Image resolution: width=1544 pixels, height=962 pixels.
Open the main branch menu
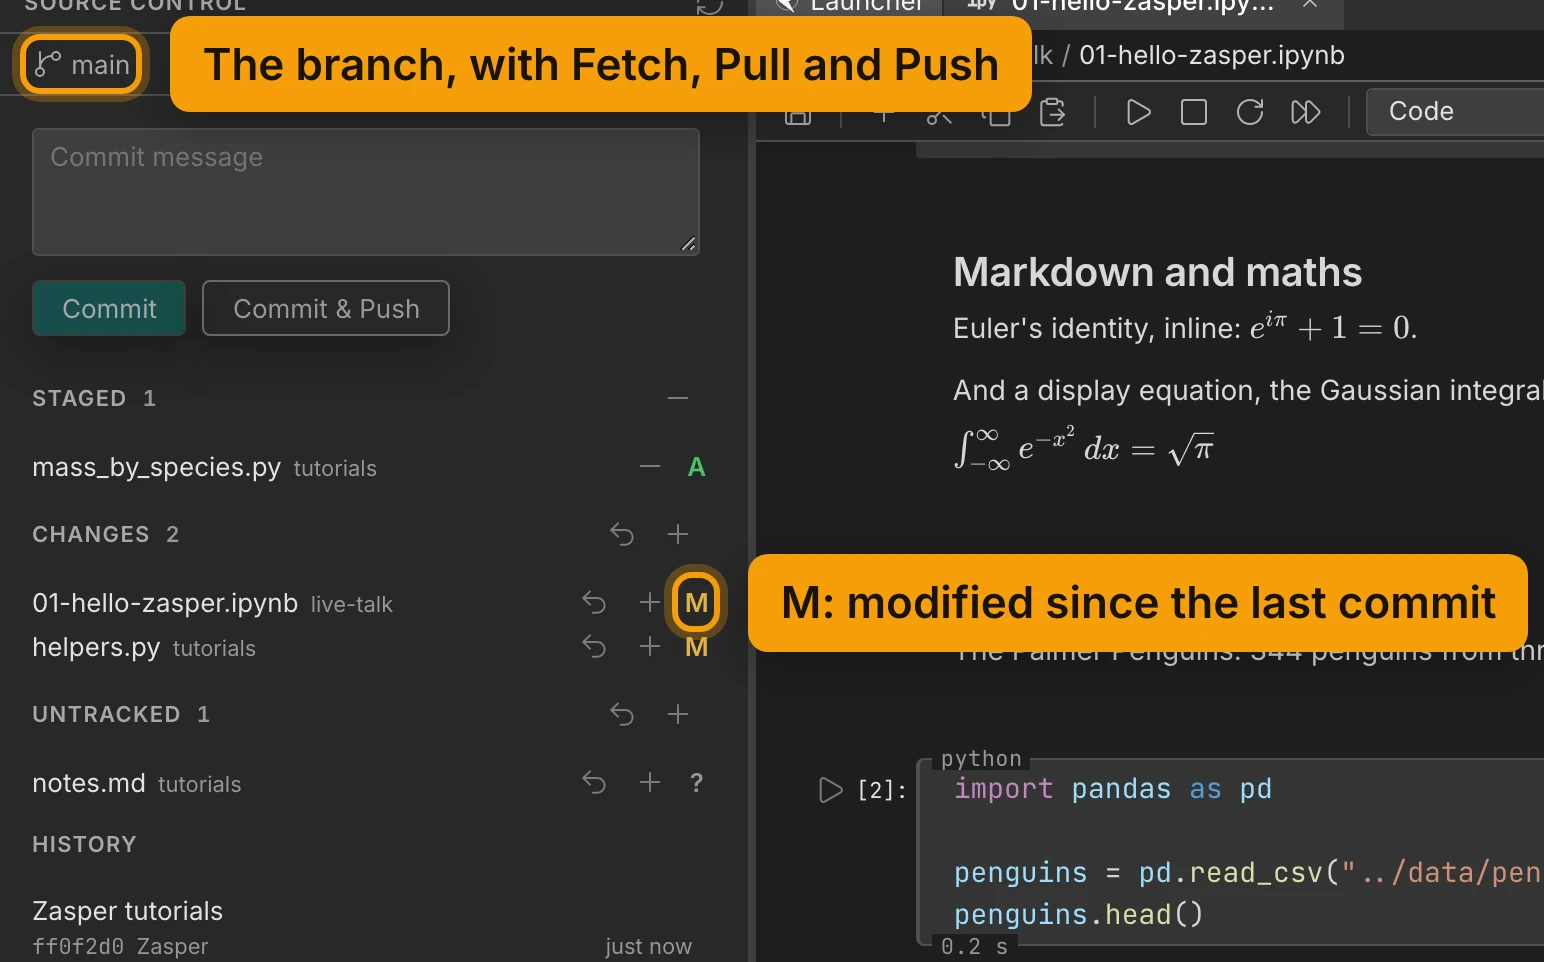tap(82, 65)
